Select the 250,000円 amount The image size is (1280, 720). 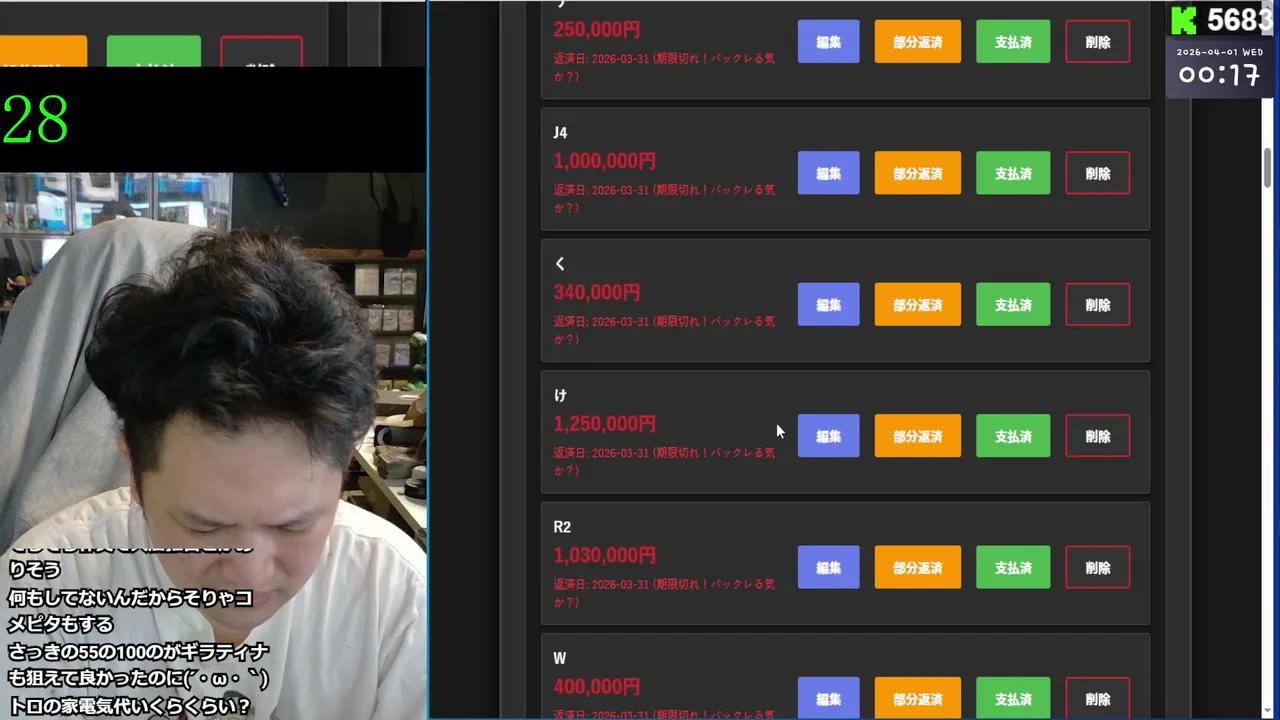click(x=597, y=30)
